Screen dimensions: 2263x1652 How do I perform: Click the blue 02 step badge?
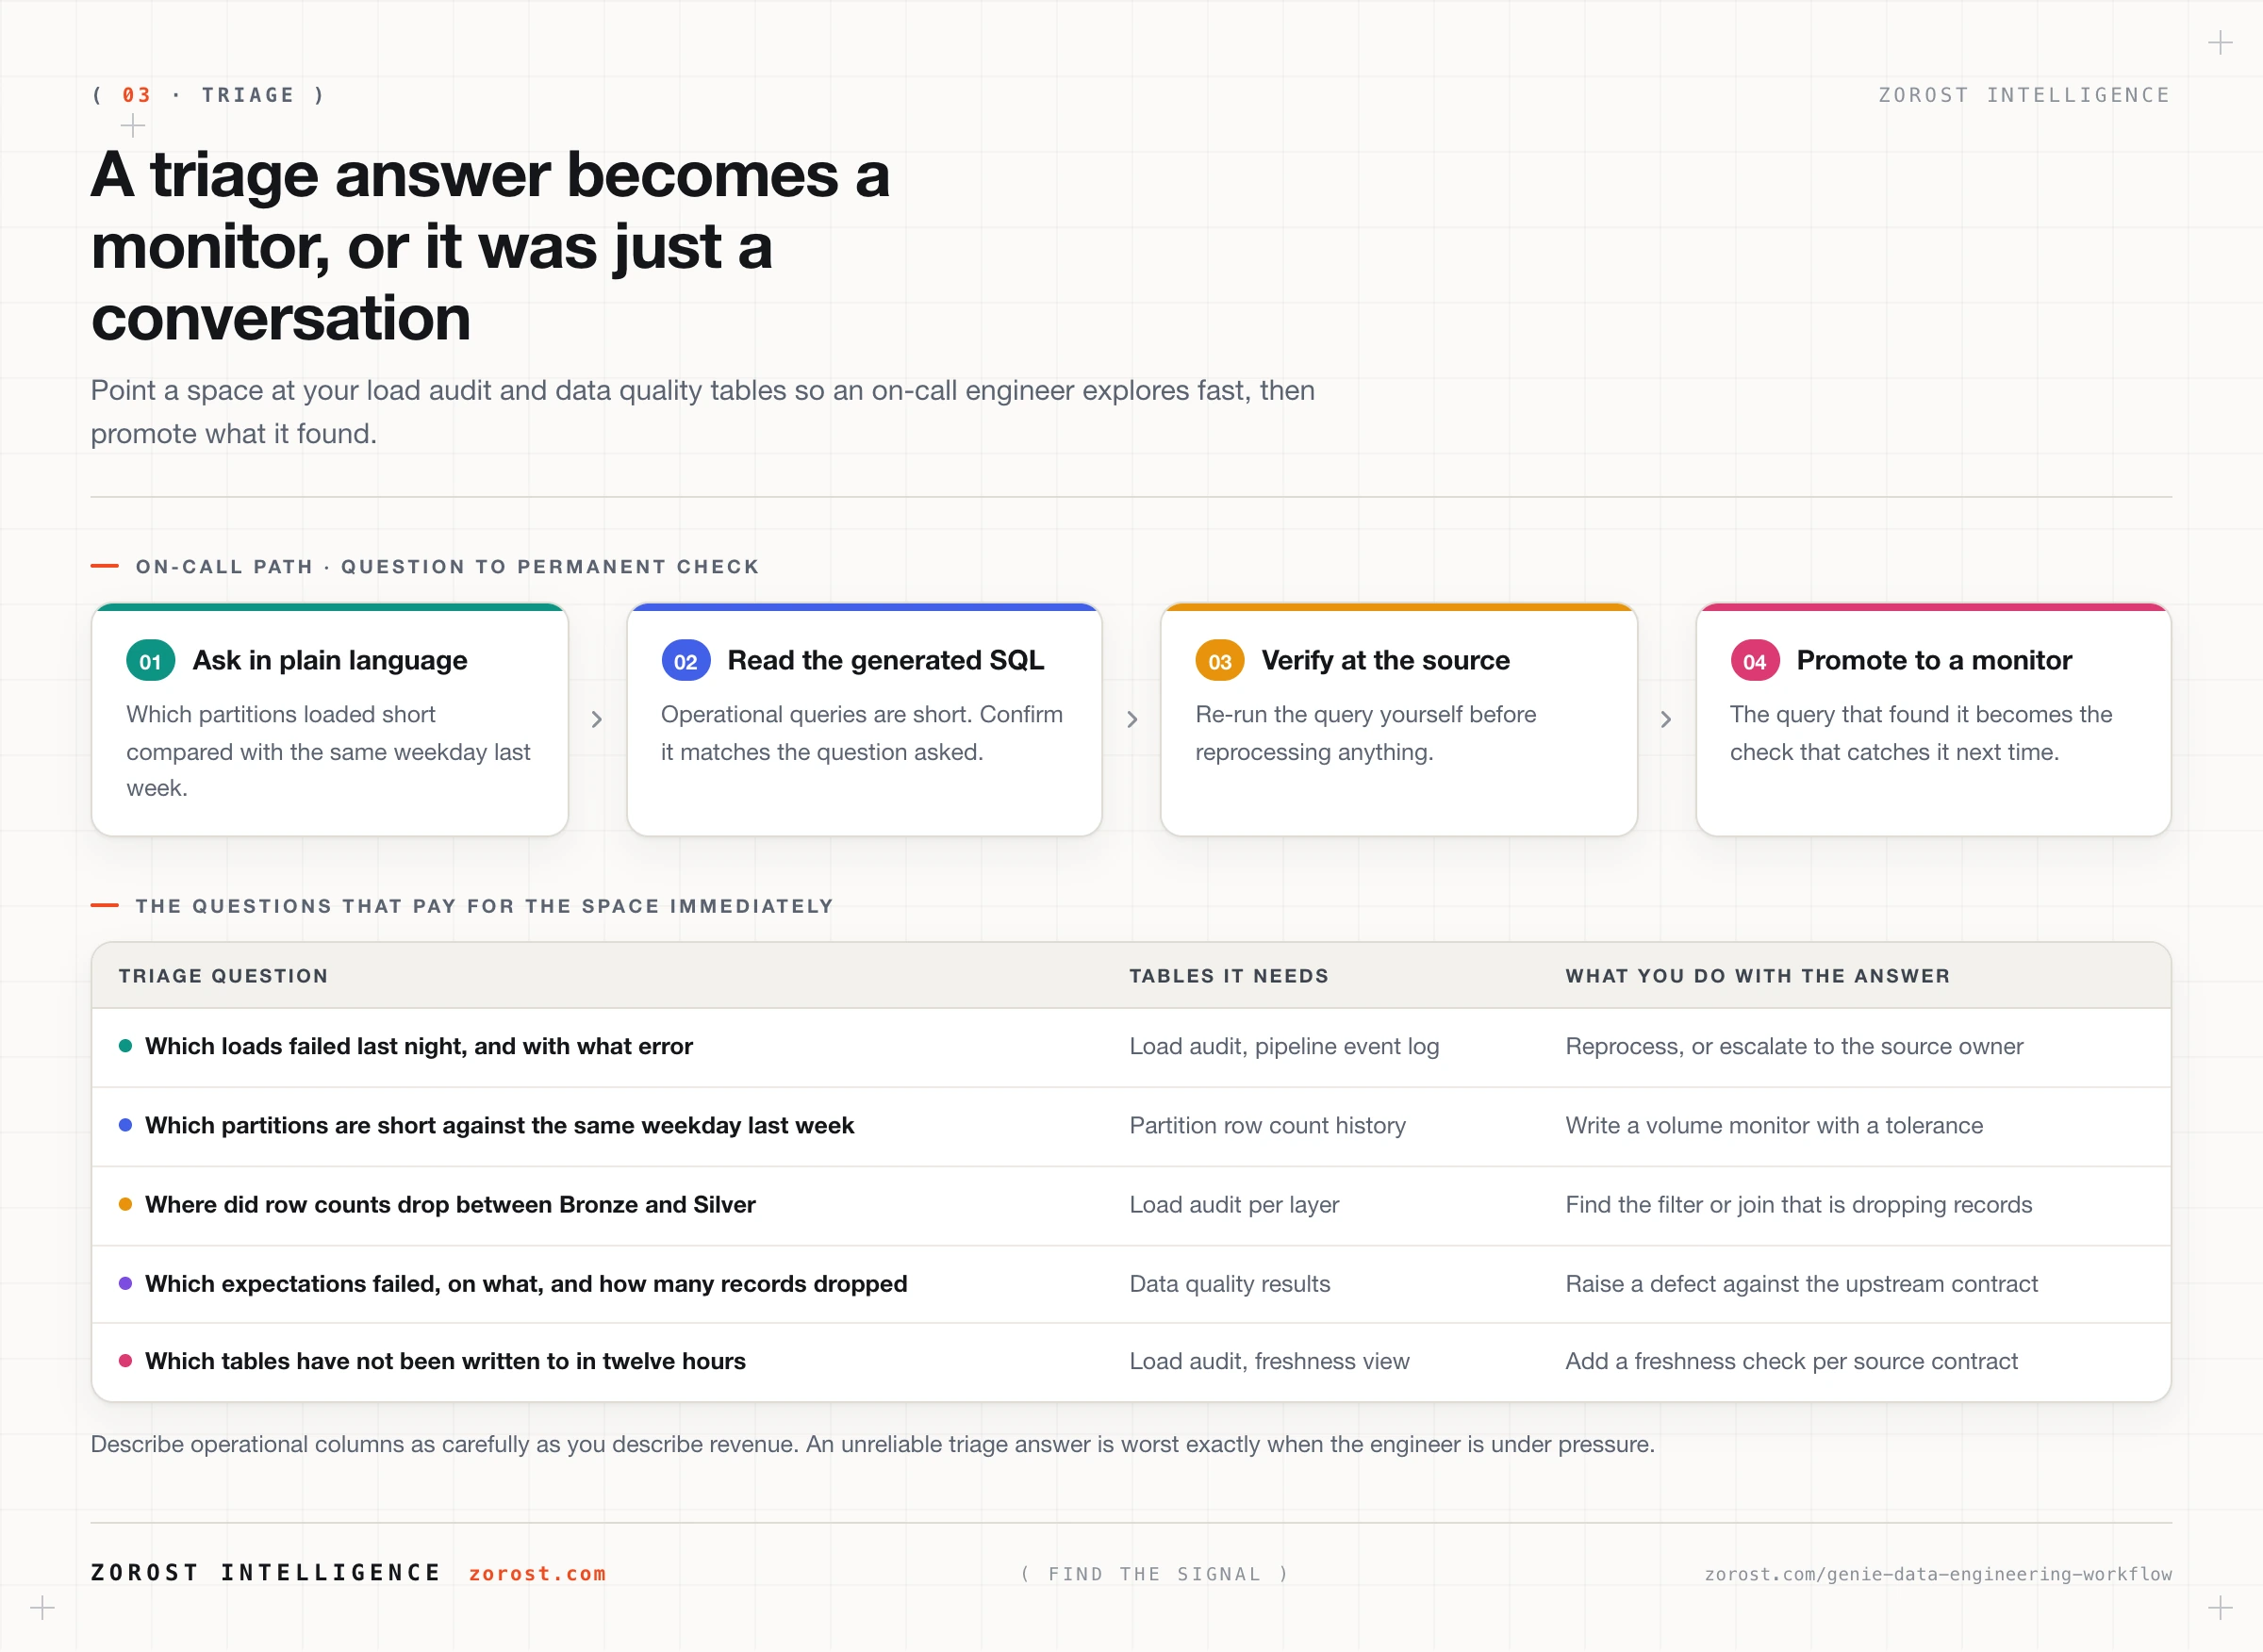pyautogui.click(x=686, y=661)
